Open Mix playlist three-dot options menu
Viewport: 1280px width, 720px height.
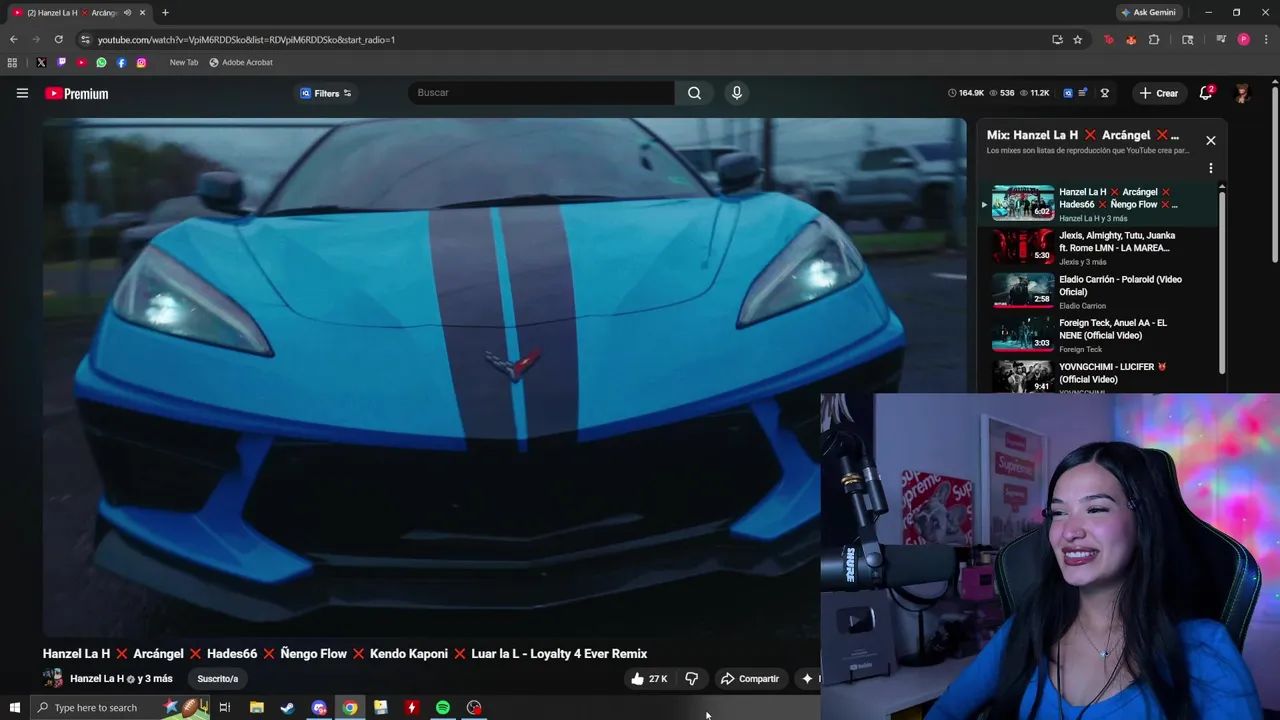[1211, 168]
